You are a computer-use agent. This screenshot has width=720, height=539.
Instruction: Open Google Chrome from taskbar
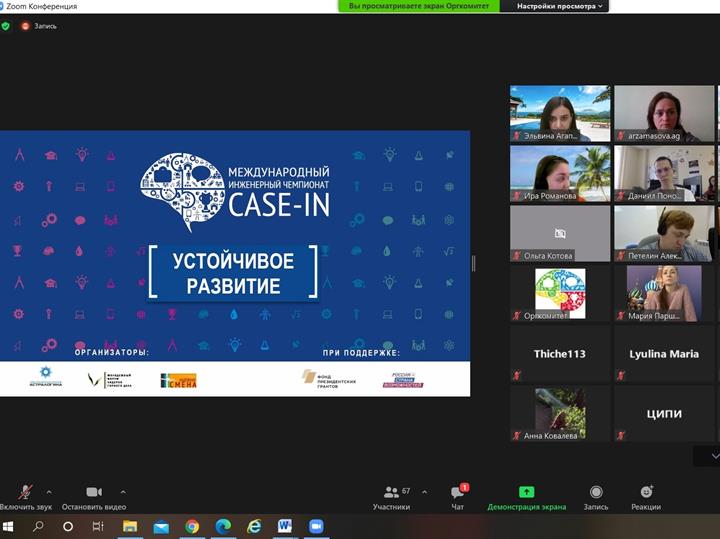click(192, 526)
